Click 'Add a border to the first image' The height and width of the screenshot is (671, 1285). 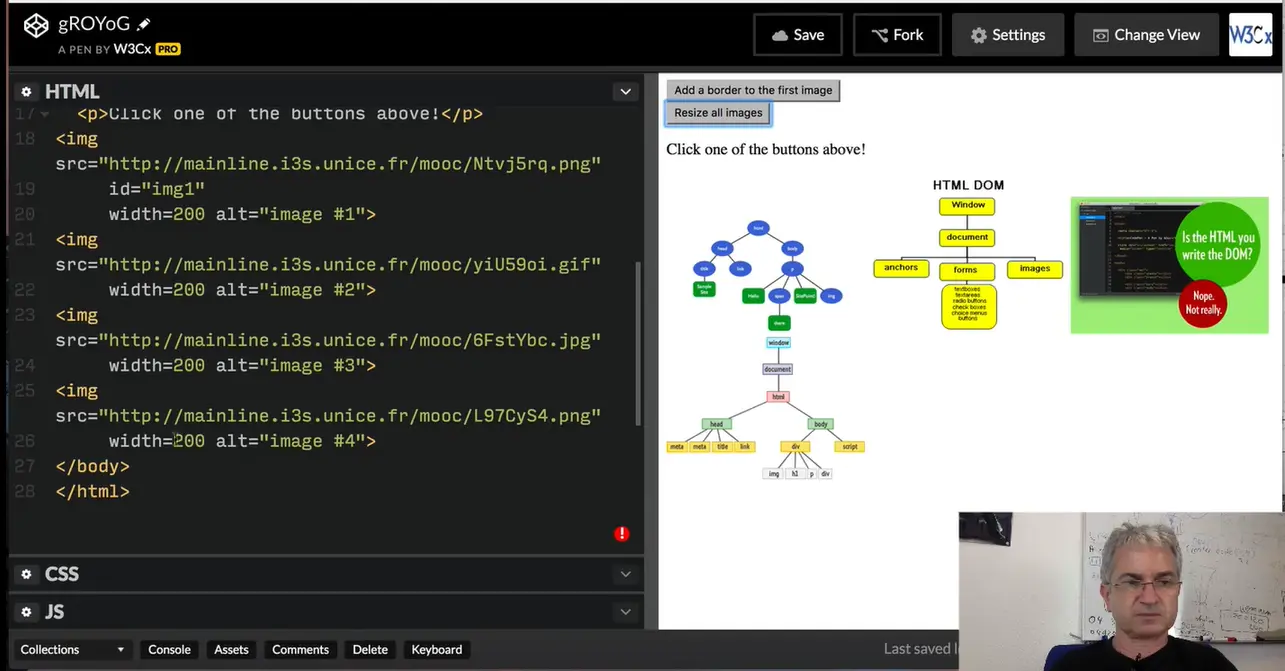point(753,90)
